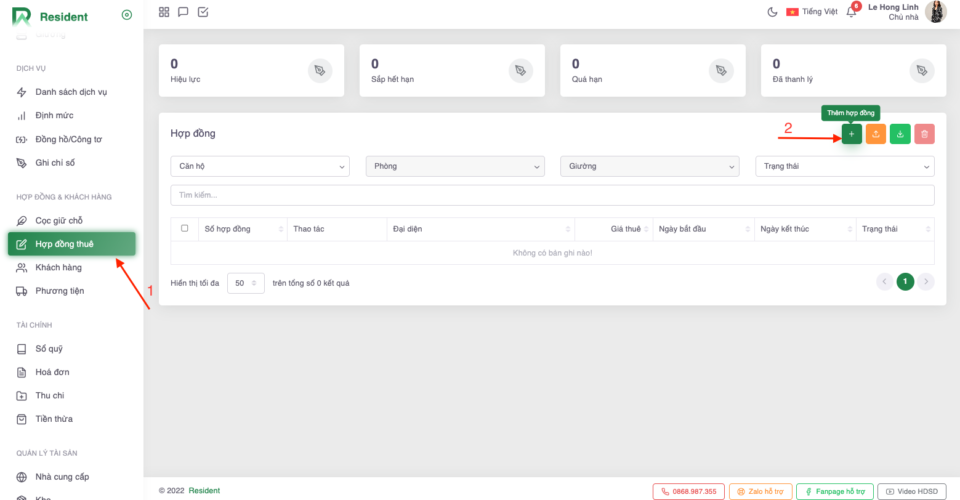The height and width of the screenshot is (500, 960).
Task: Open the Phòng dropdown filter
Action: pyautogui.click(x=455, y=166)
